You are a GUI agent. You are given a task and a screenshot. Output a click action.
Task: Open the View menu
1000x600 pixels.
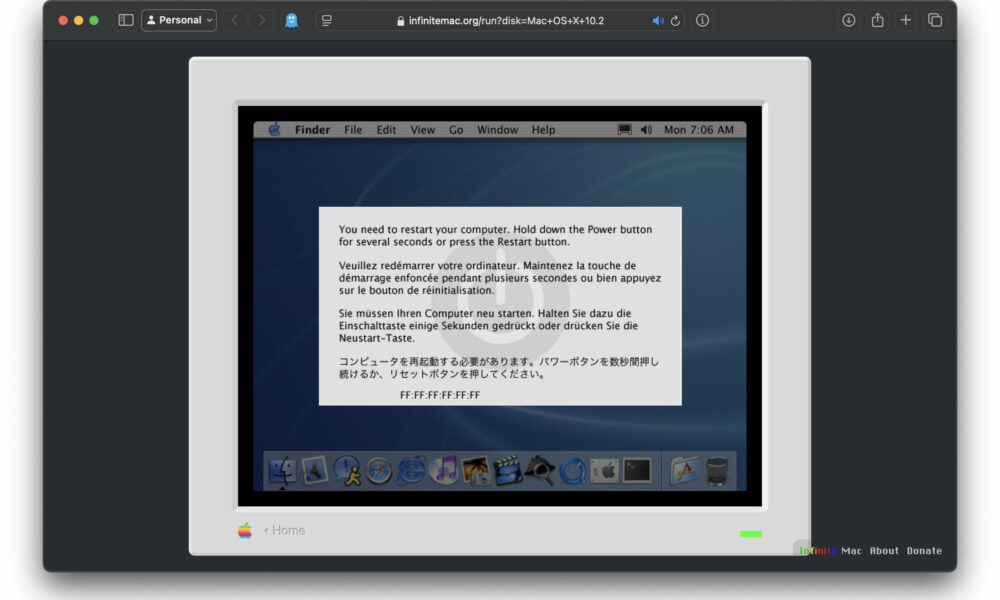422,129
